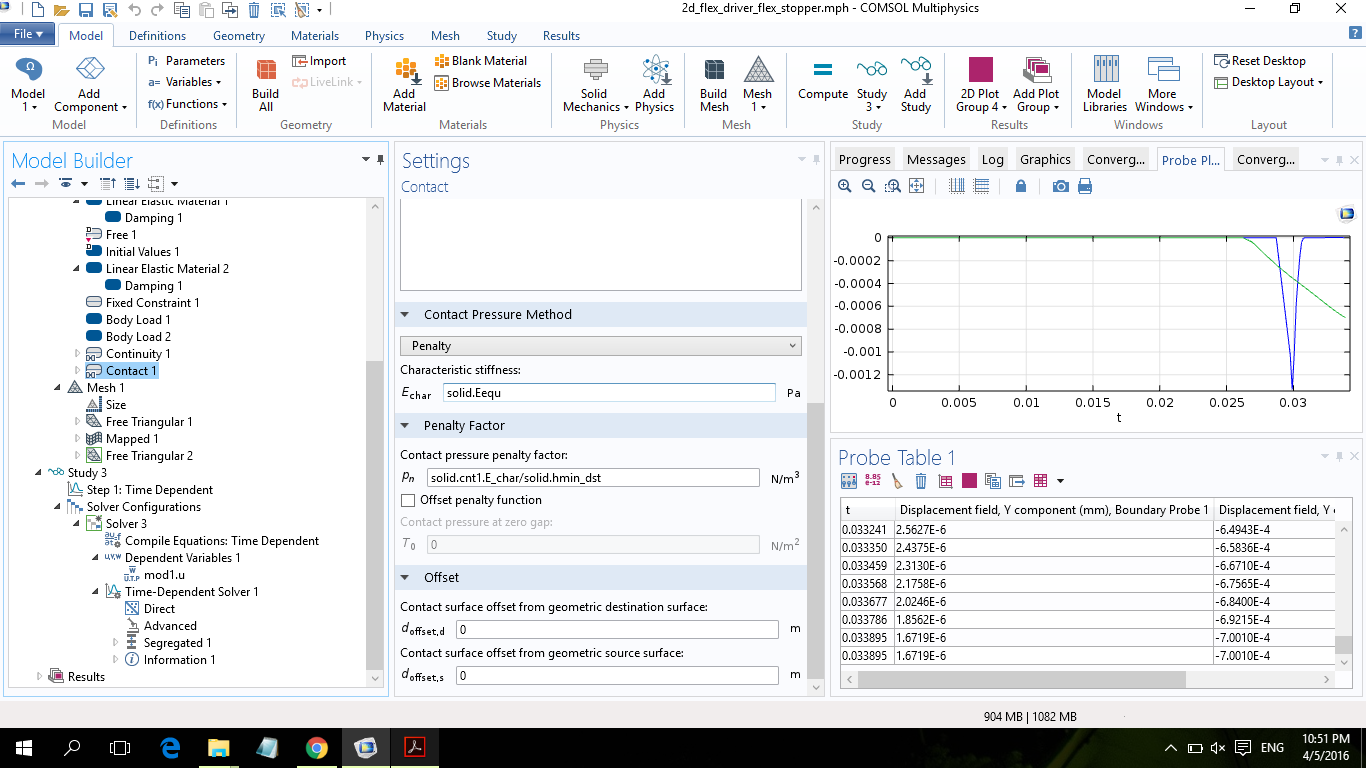
Task: Click the lock icon in plot toolbar
Action: 1020,186
